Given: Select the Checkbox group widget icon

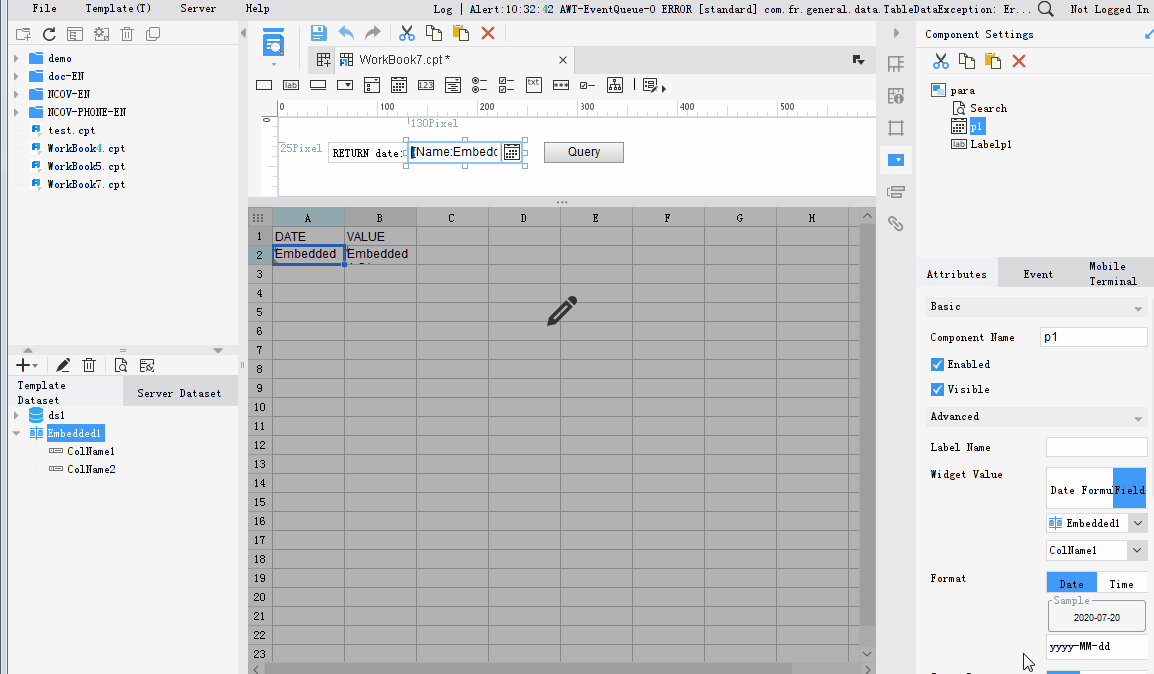Looking at the screenshot, I should pyautogui.click(x=506, y=85).
